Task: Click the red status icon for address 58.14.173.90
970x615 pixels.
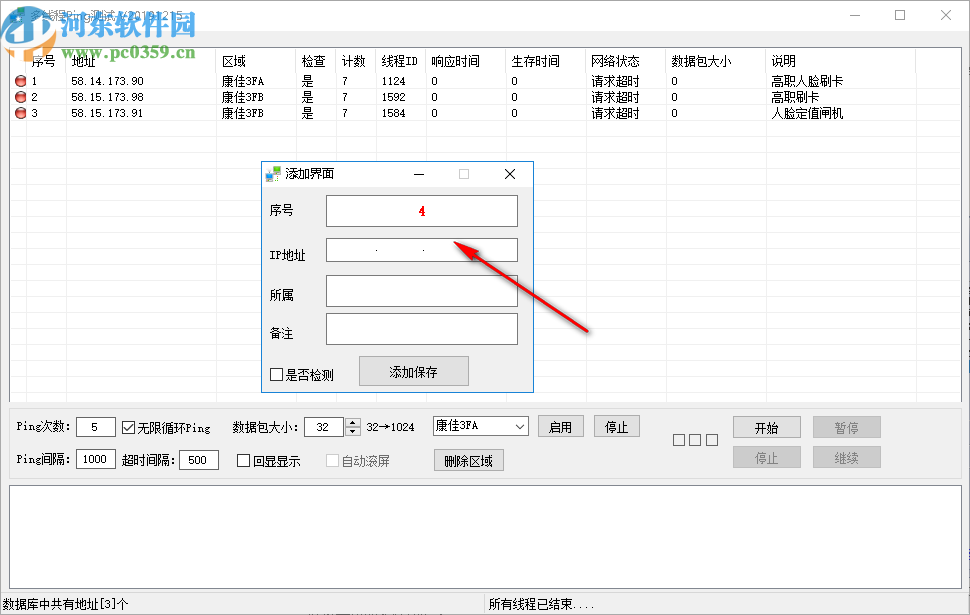Action: [x=22, y=80]
